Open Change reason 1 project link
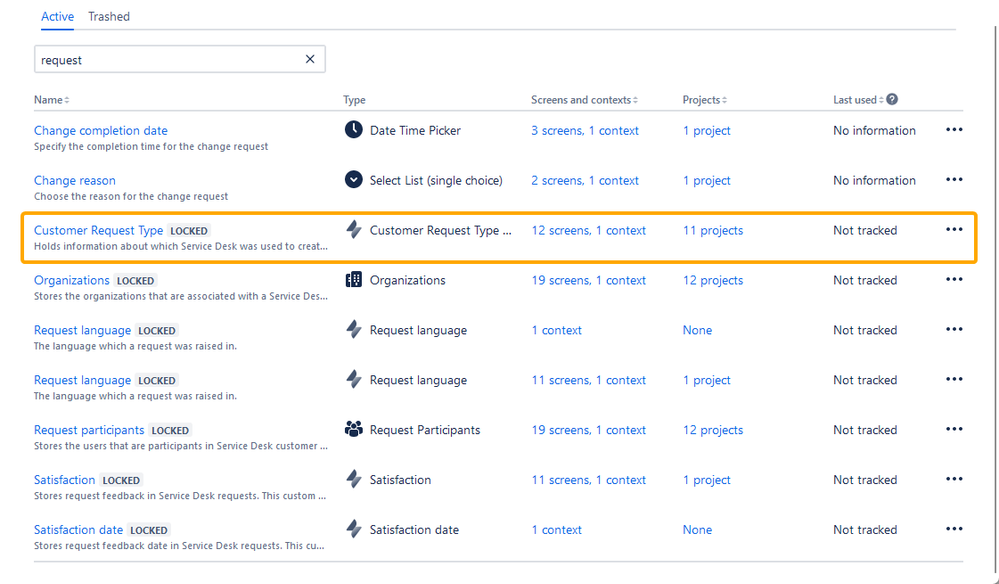999x584 pixels. [x=707, y=180]
